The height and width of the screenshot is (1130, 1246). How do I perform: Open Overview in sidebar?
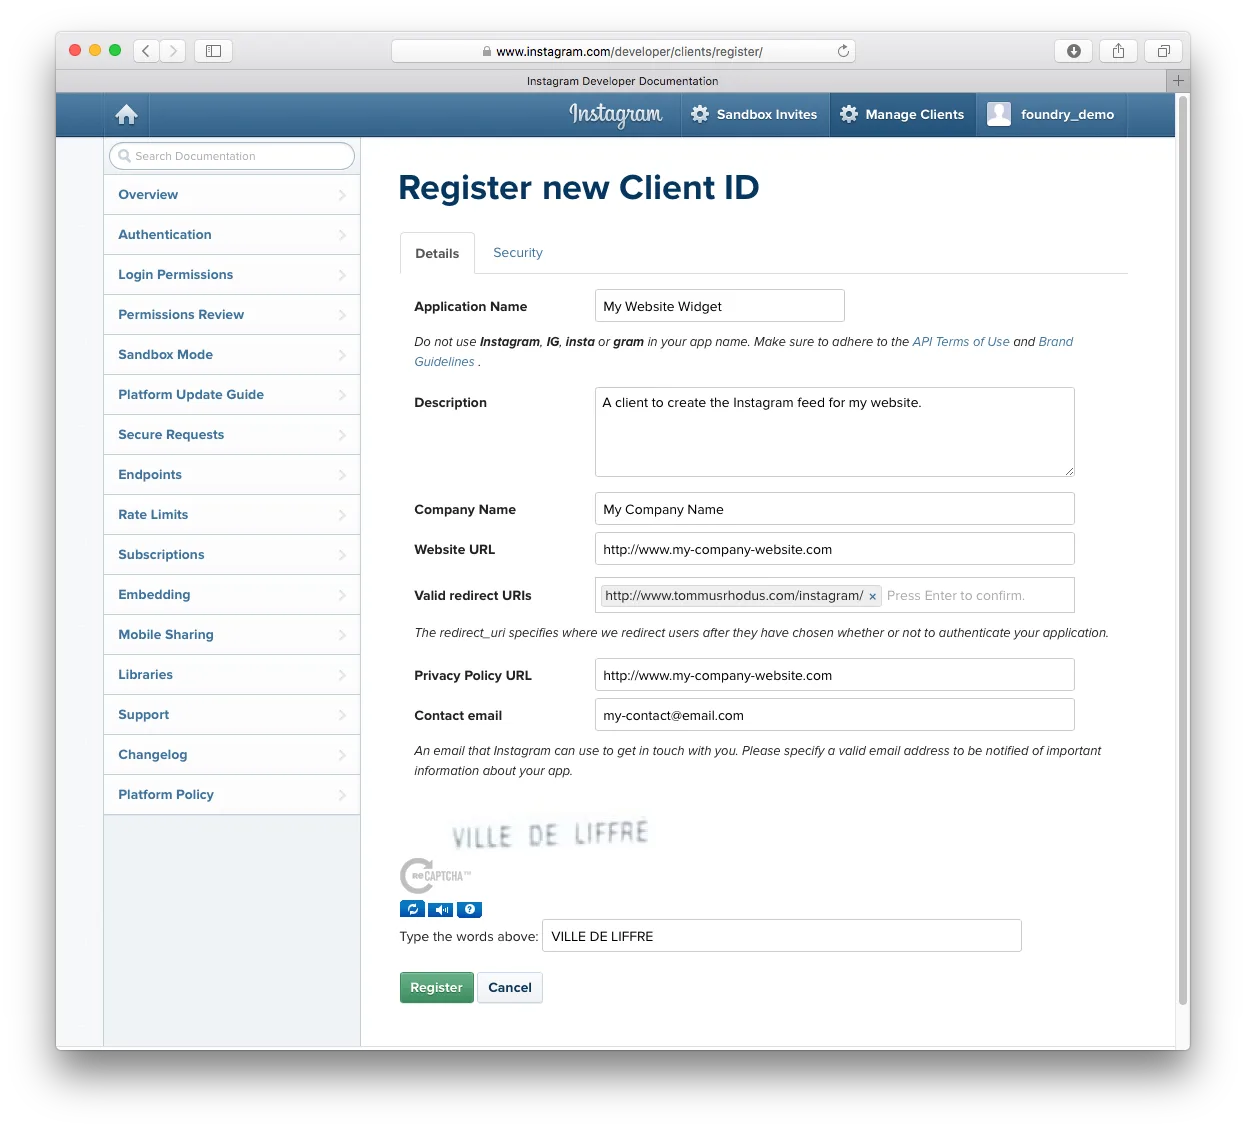[x=232, y=195]
